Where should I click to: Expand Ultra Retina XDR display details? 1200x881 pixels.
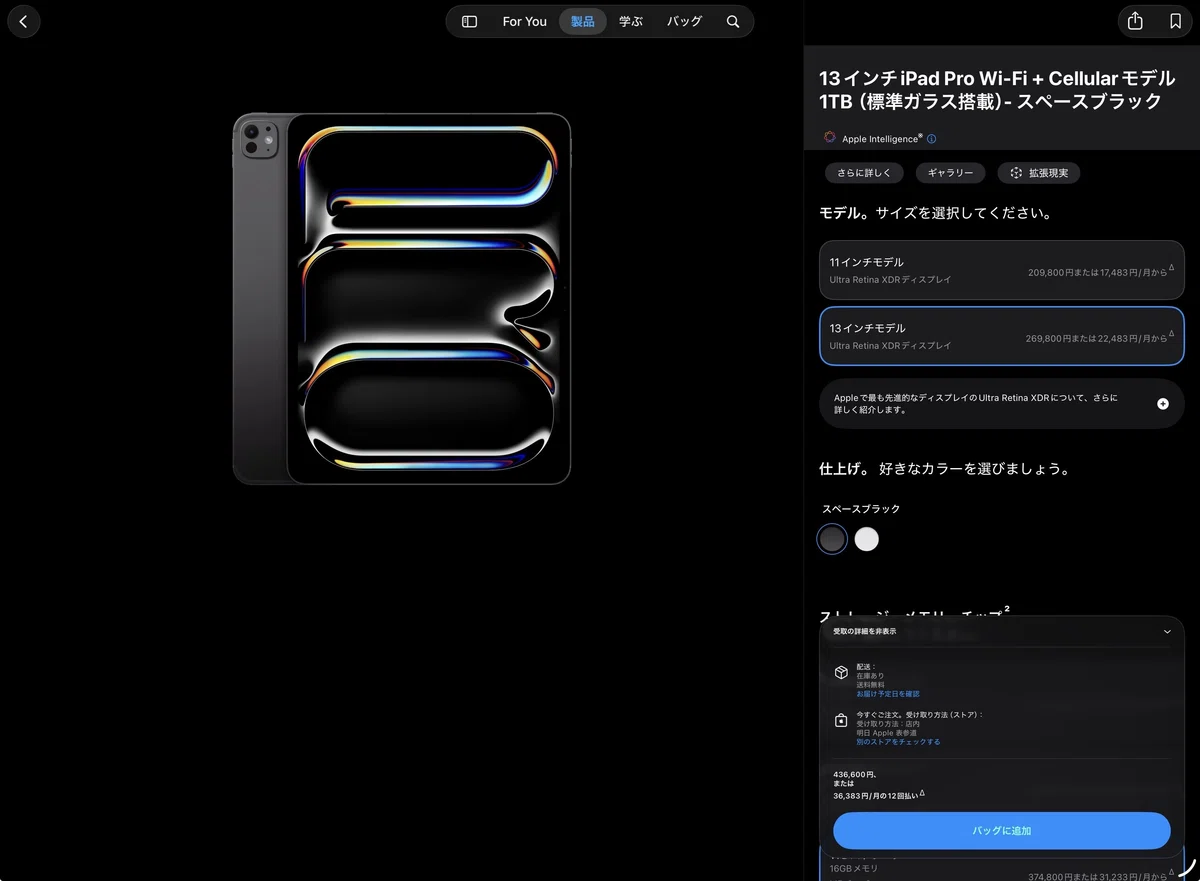click(x=1002, y=404)
